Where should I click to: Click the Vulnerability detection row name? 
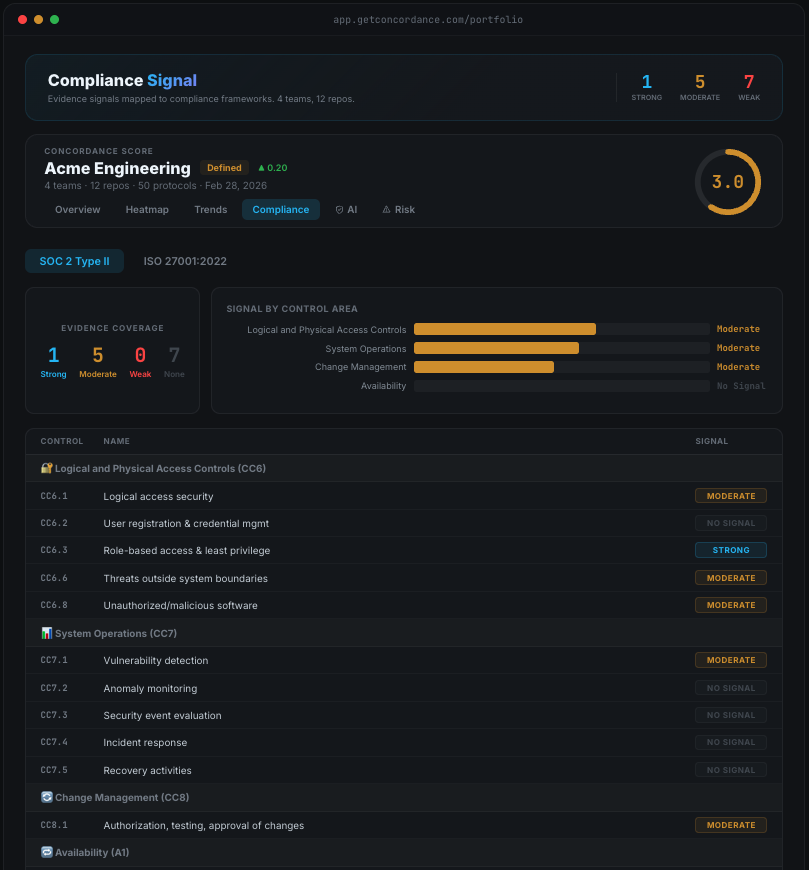click(156, 660)
